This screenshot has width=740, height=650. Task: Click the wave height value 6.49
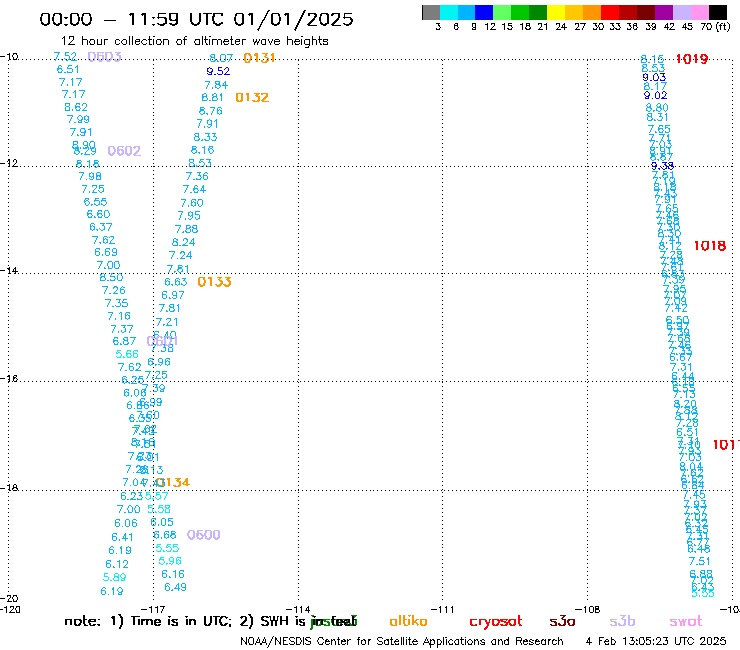(x=175, y=587)
